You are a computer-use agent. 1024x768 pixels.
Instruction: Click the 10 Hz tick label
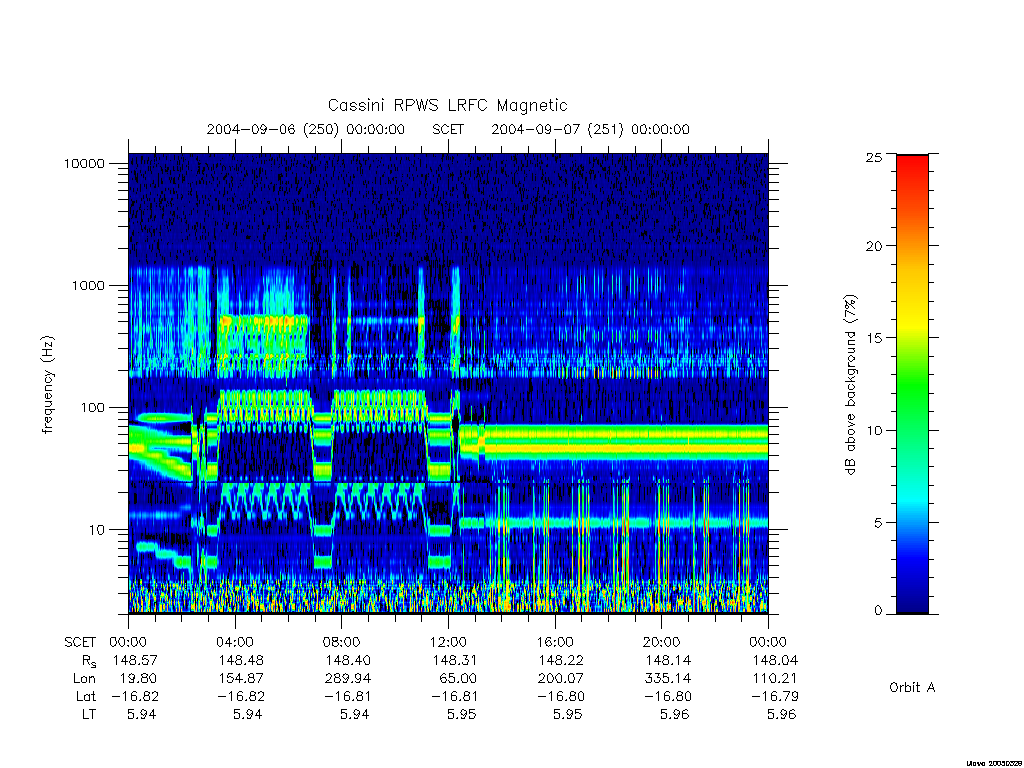coord(96,530)
